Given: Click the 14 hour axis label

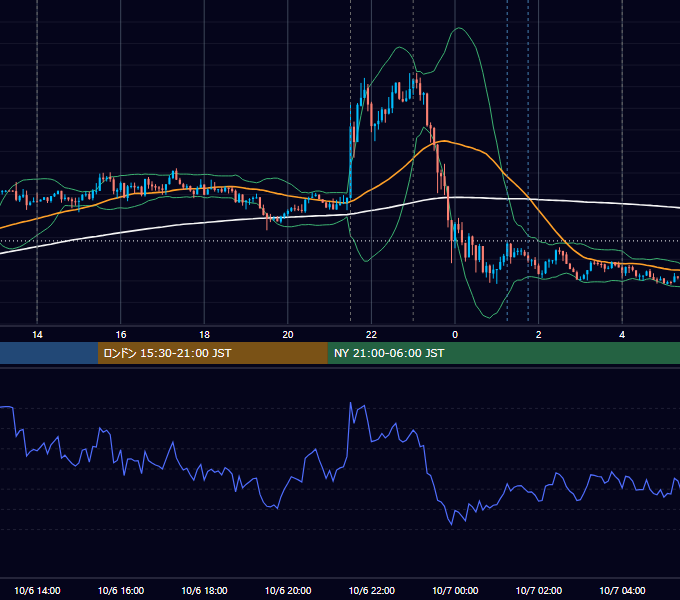Looking at the screenshot, I should pos(37,335).
